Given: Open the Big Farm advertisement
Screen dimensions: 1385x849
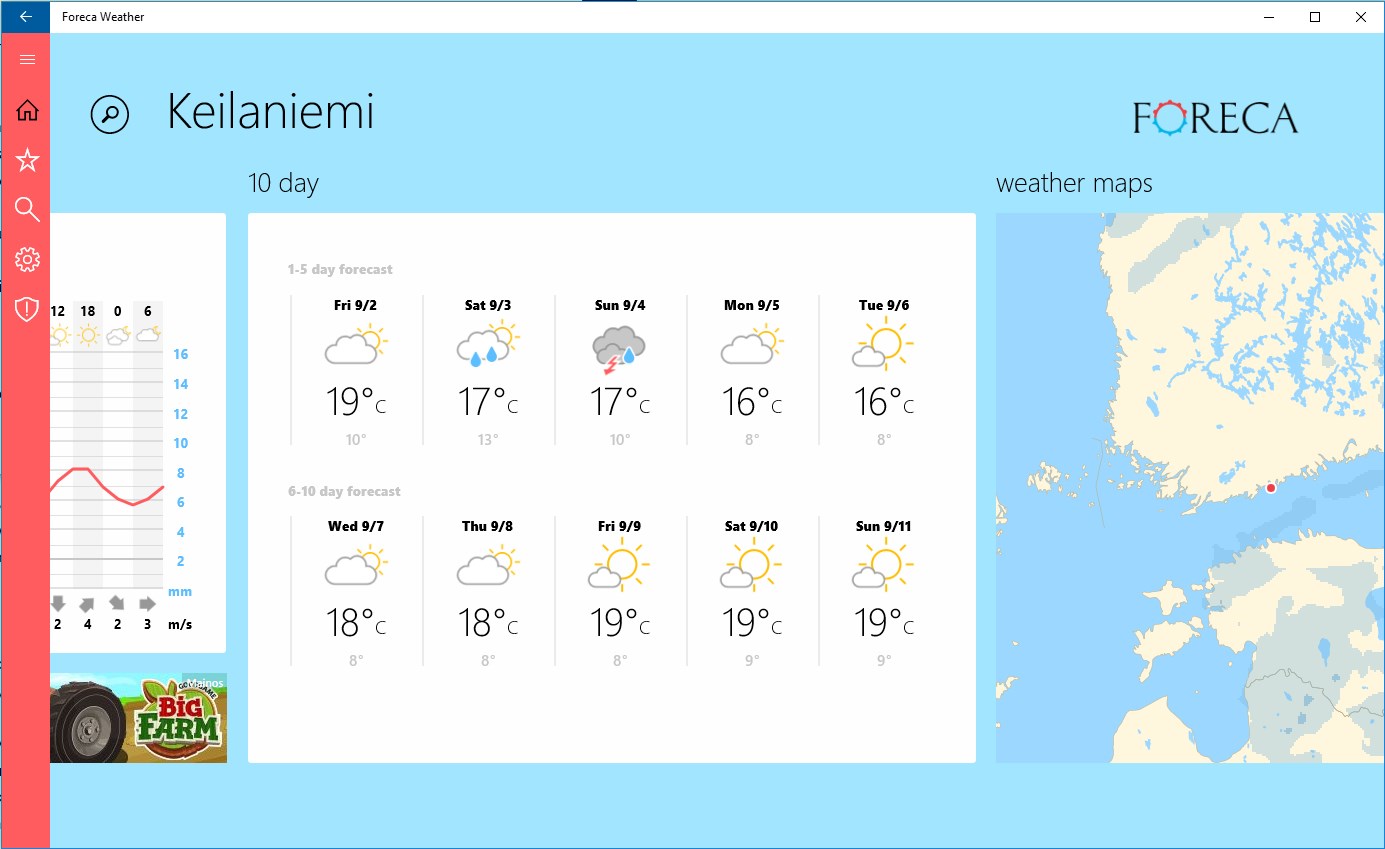Looking at the screenshot, I should pos(138,718).
